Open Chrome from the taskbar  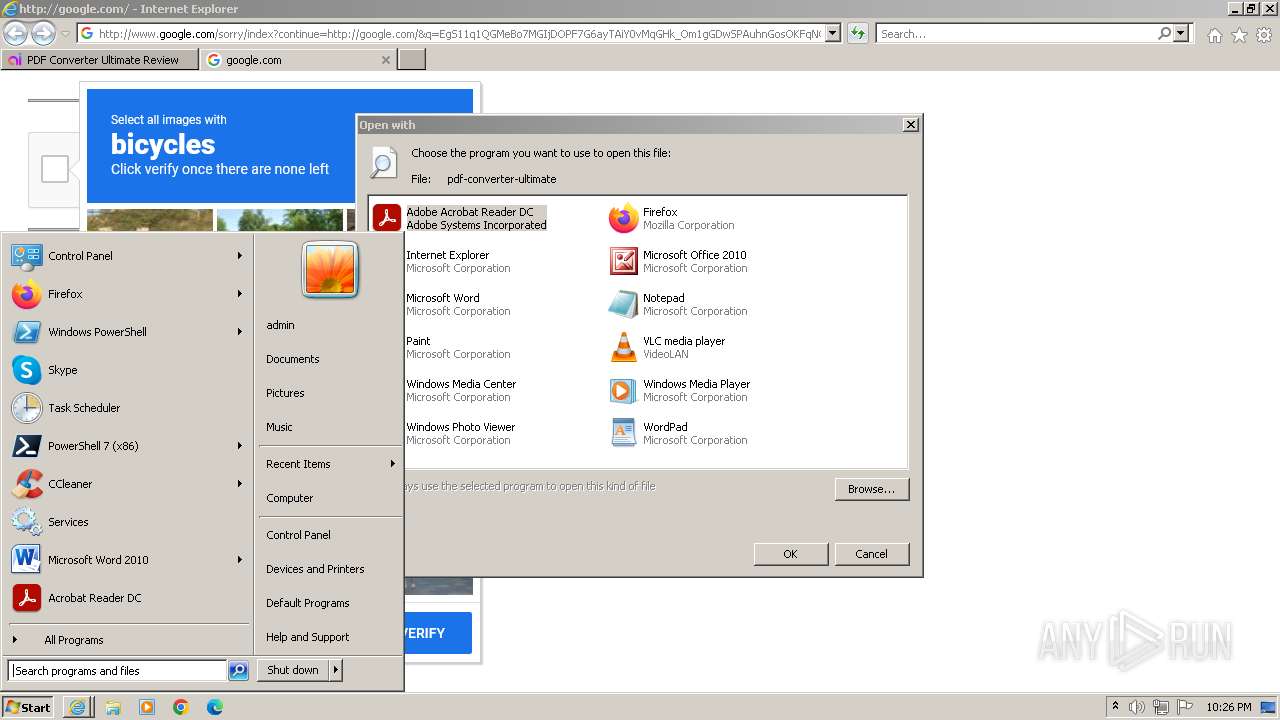tap(181, 707)
